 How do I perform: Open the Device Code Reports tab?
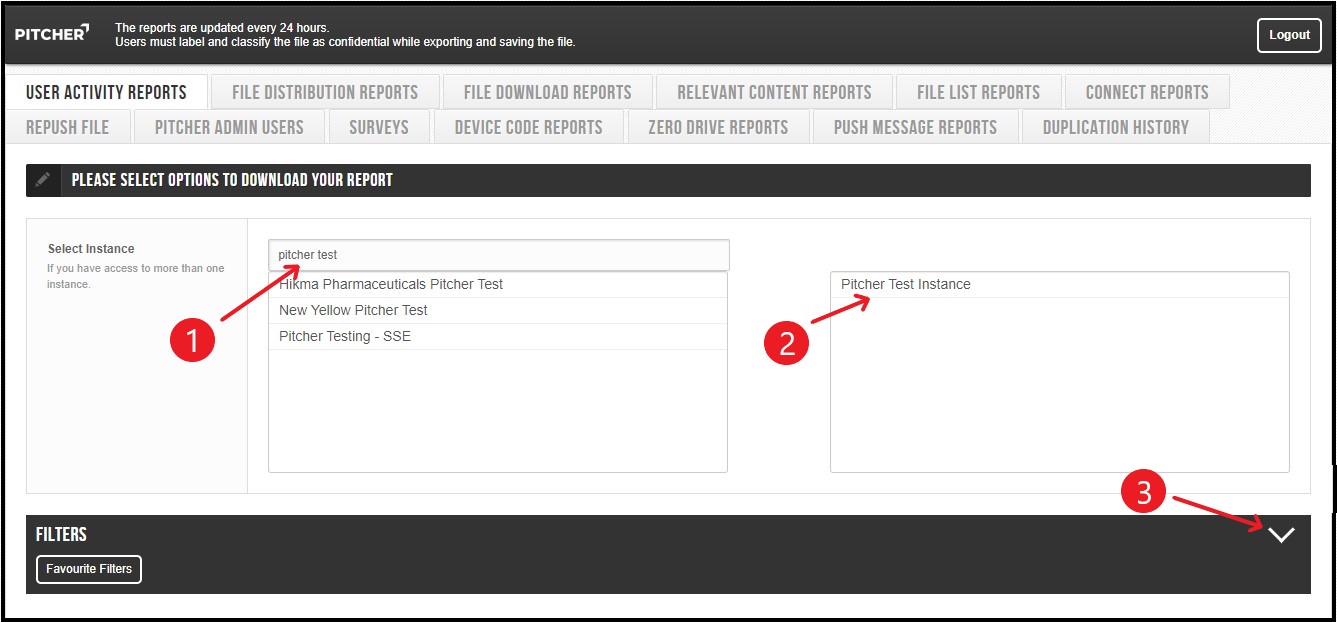pyautogui.click(x=528, y=126)
